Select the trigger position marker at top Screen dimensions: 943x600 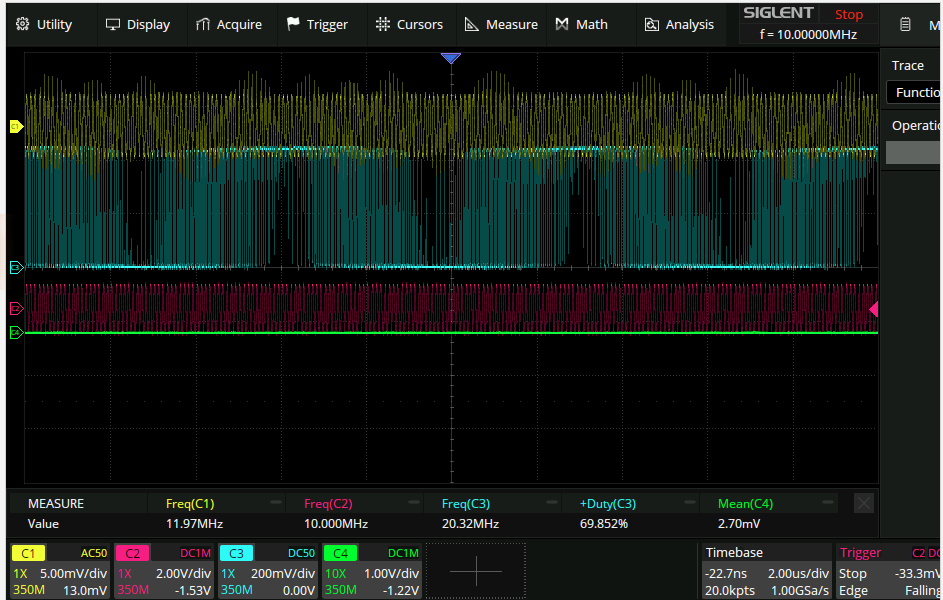tap(451, 59)
